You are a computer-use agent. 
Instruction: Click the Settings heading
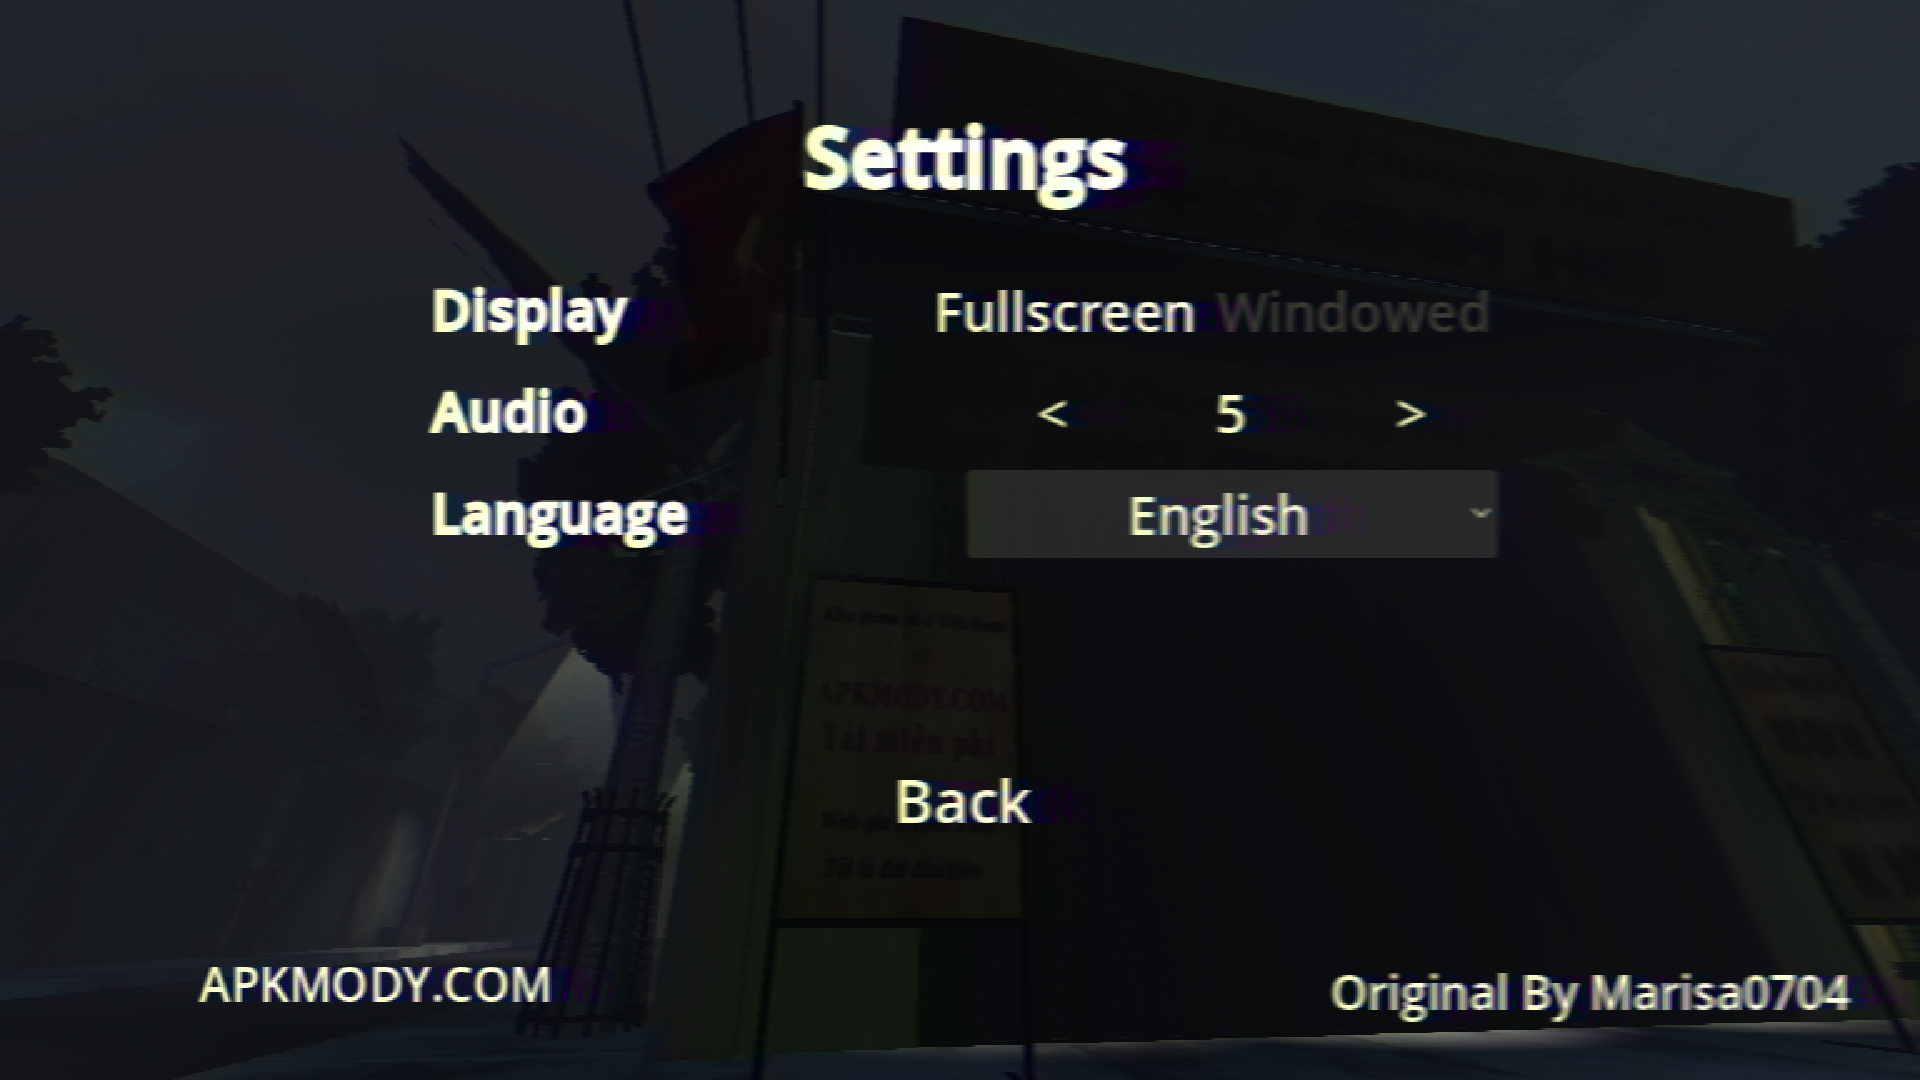pyautogui.click(x=965, y=160)
